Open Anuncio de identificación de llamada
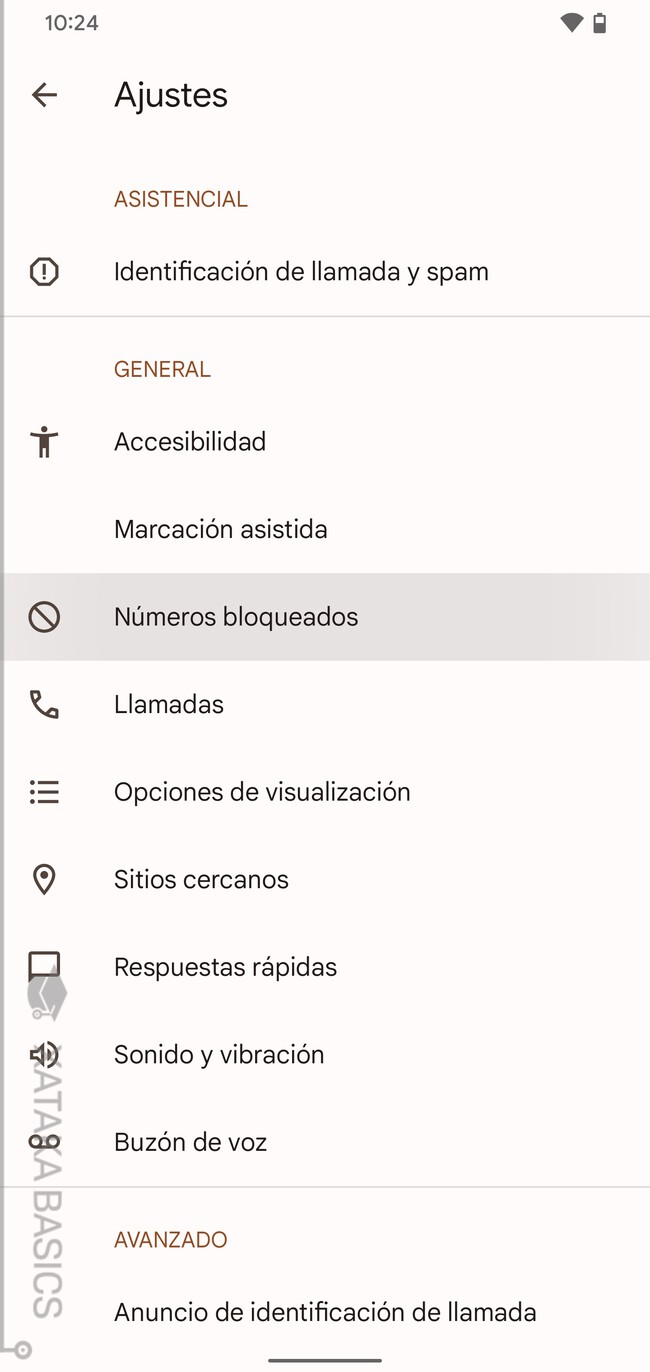650x1372 pixels. coord(325,1312)
